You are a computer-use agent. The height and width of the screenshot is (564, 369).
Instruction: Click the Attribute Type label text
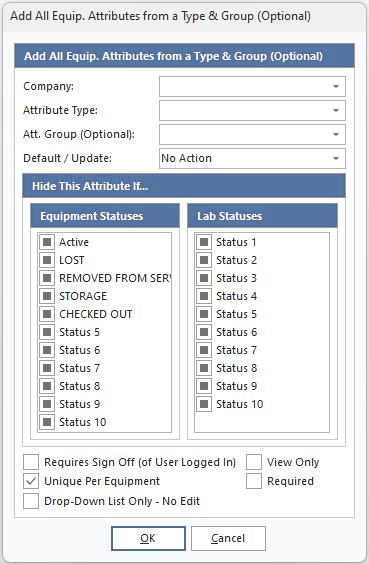click(60, 110)
